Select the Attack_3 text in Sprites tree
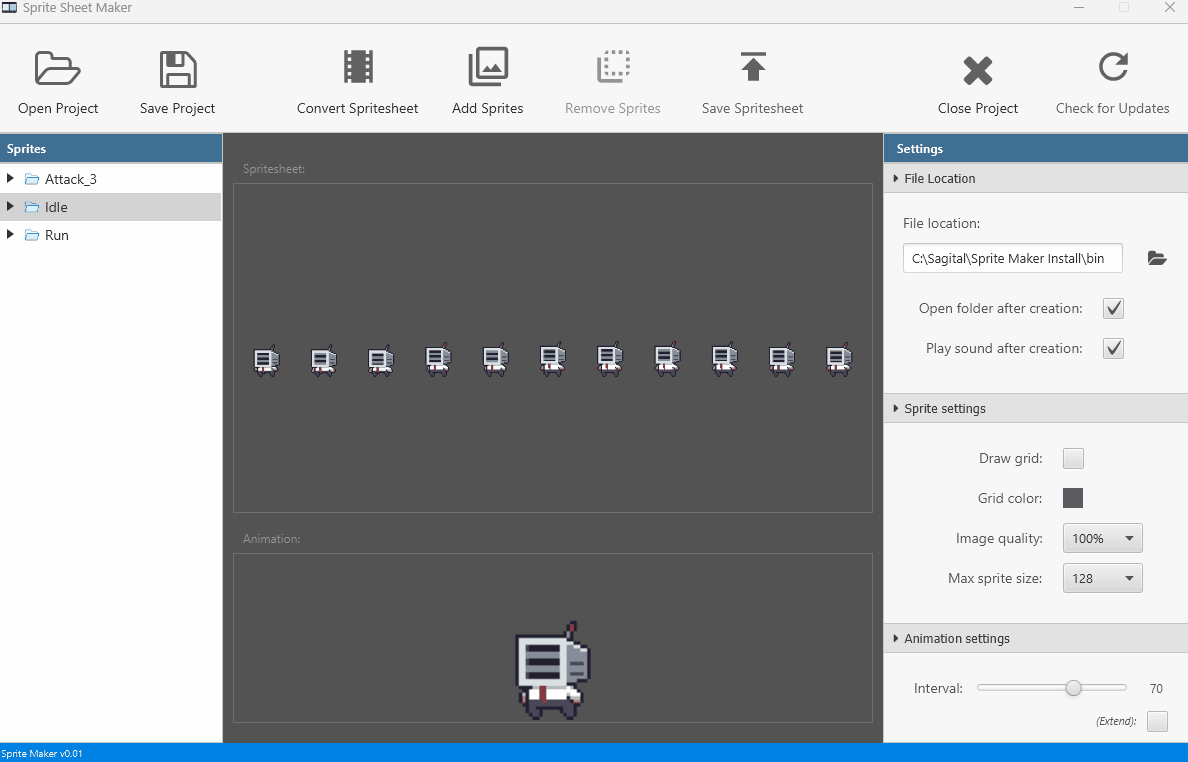1188x762 pixels. pos(70,180)
